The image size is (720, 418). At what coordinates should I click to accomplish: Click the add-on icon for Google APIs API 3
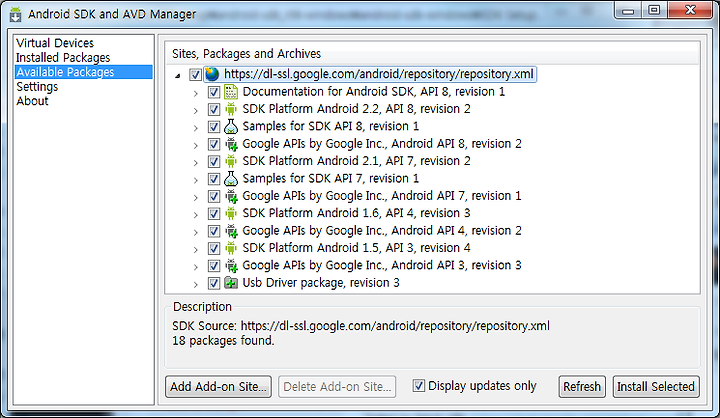(231, 265)
